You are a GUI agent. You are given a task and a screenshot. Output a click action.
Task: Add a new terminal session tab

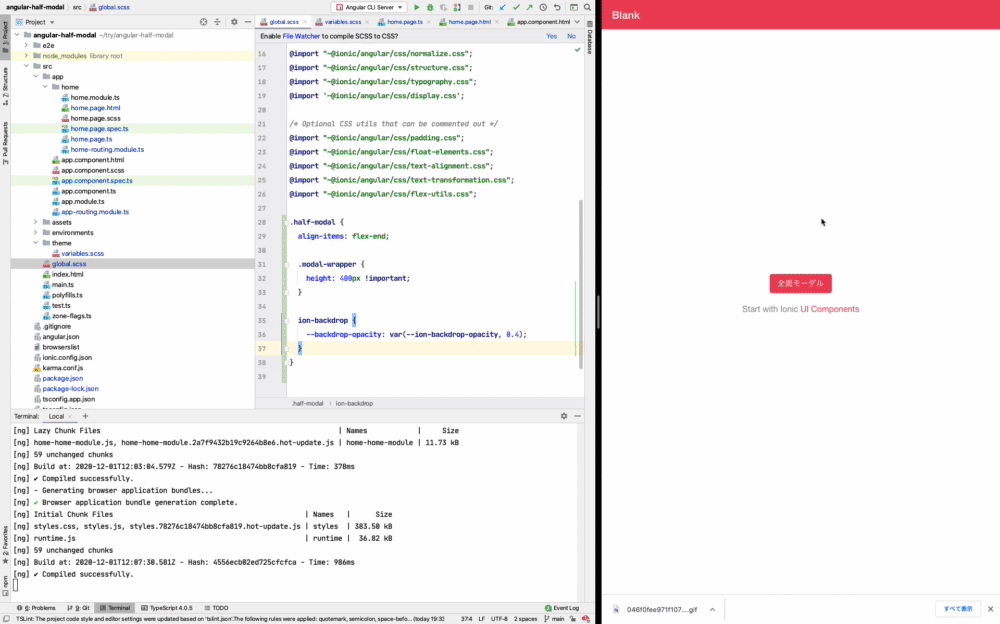pyautogui.click(x=85, y=416)
